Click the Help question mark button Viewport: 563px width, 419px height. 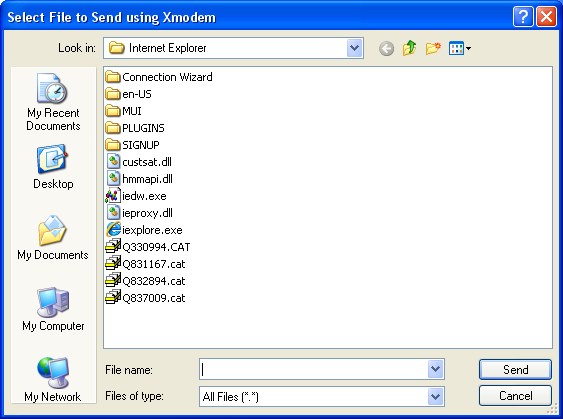[523, 17]
